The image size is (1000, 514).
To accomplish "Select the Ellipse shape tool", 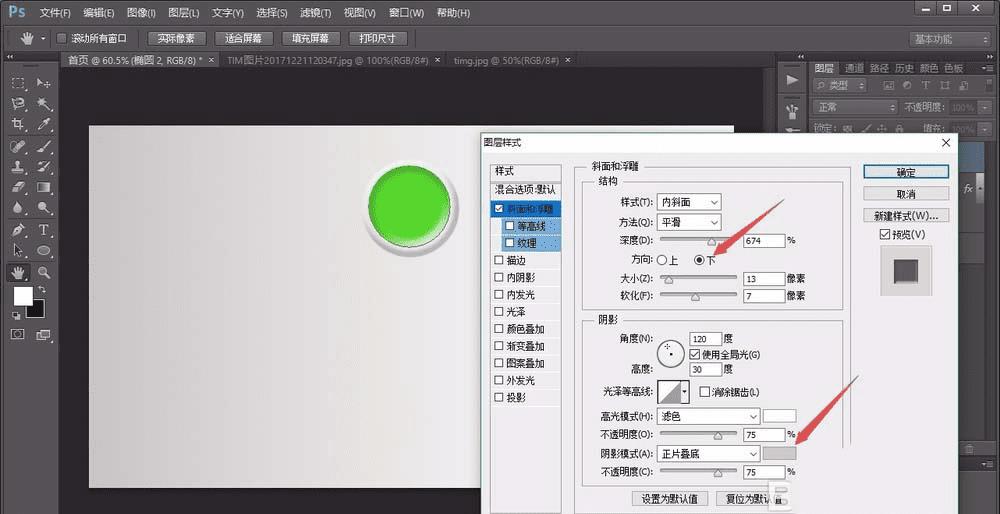I will point(43,250).
